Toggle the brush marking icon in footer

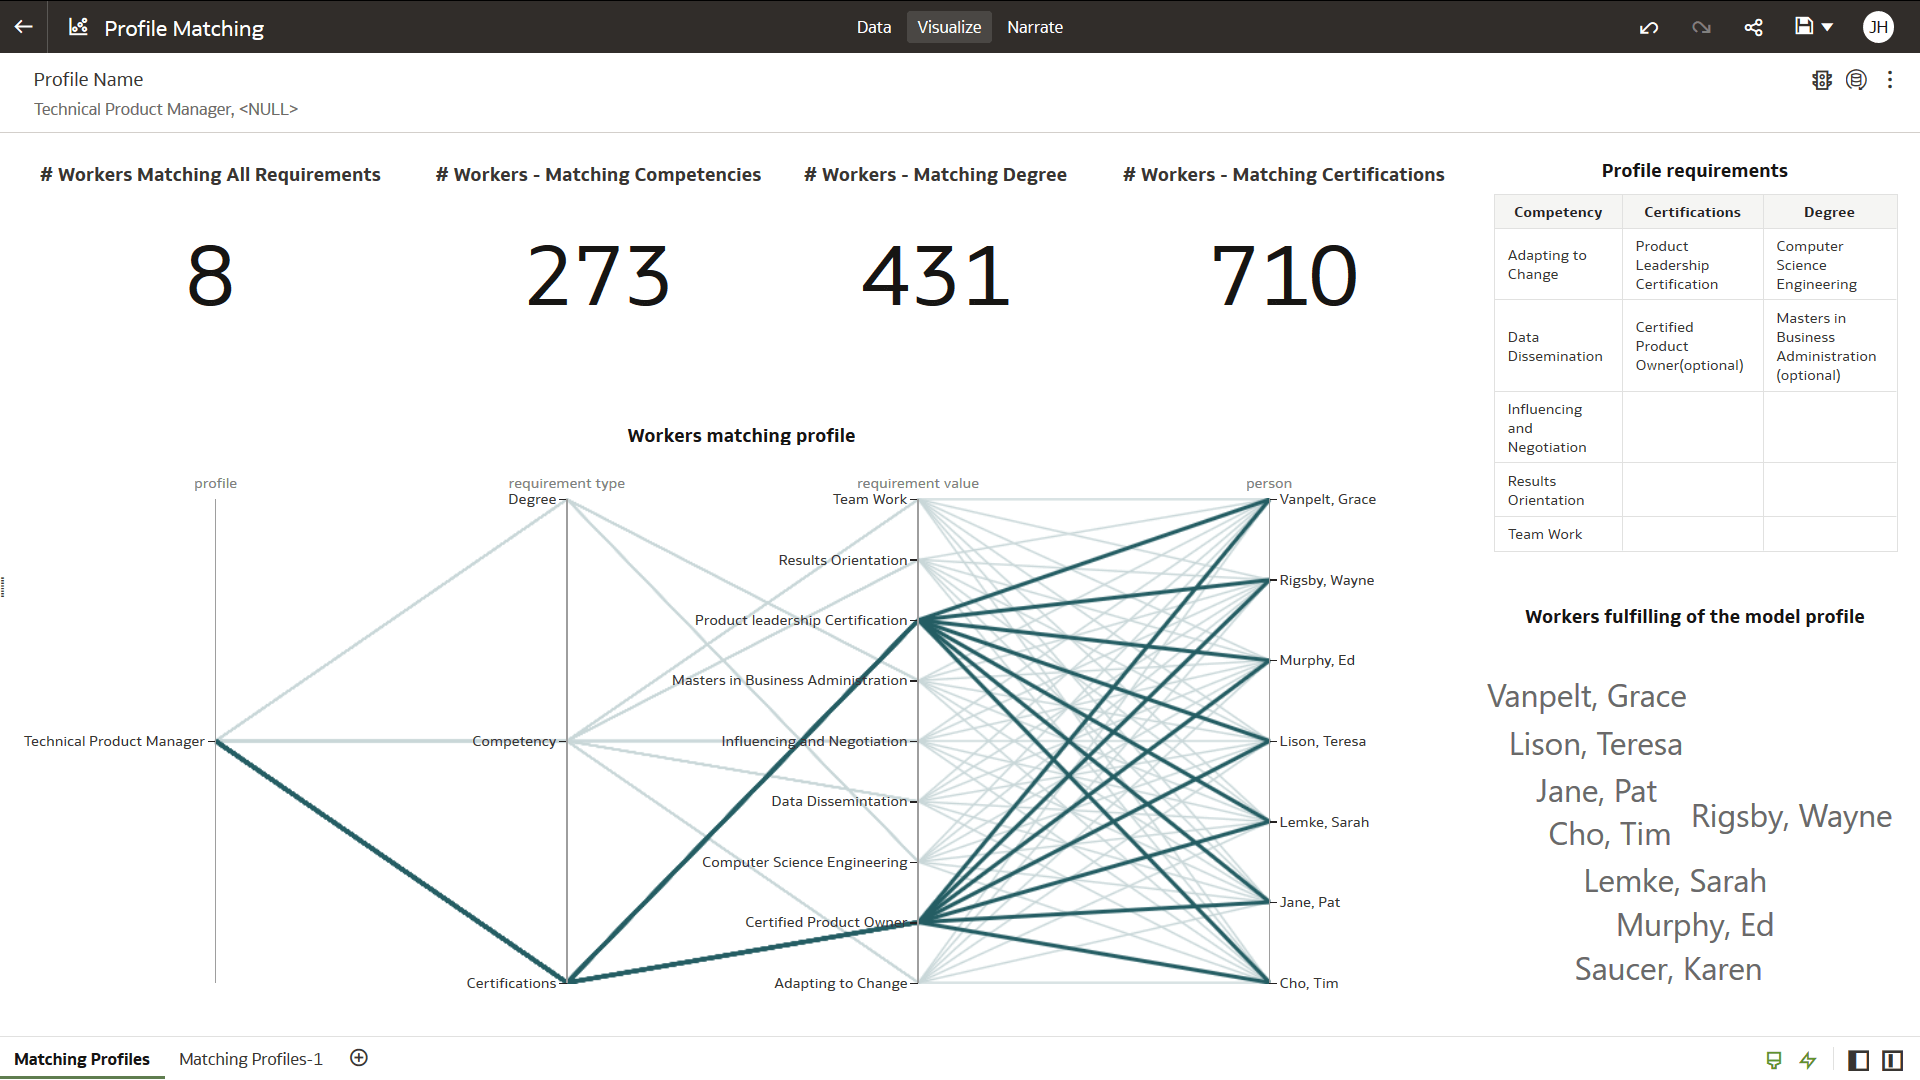[1773, 1060]
